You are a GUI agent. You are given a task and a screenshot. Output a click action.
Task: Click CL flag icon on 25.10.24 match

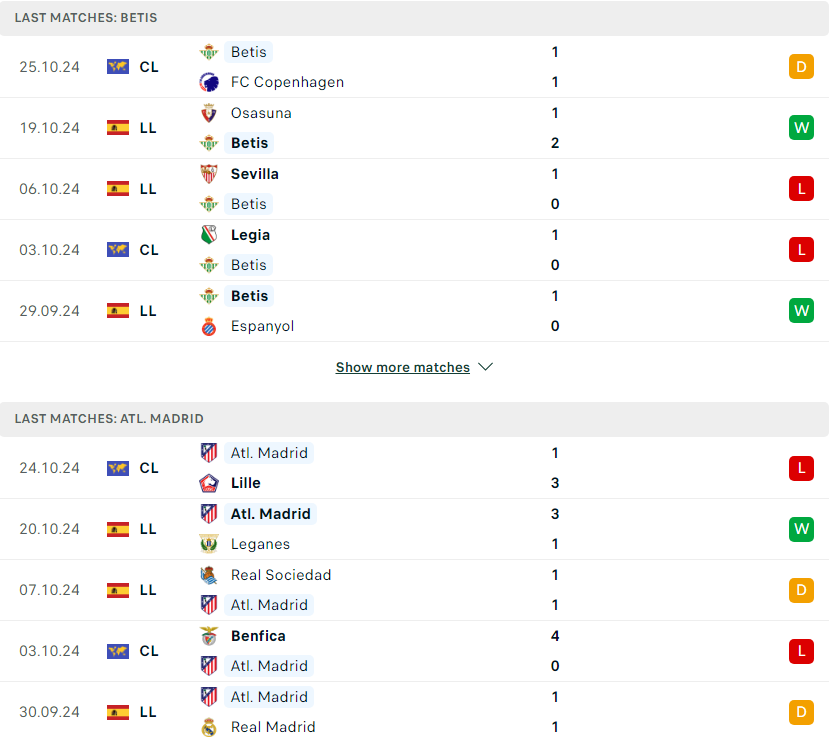[x=118, y=67]
